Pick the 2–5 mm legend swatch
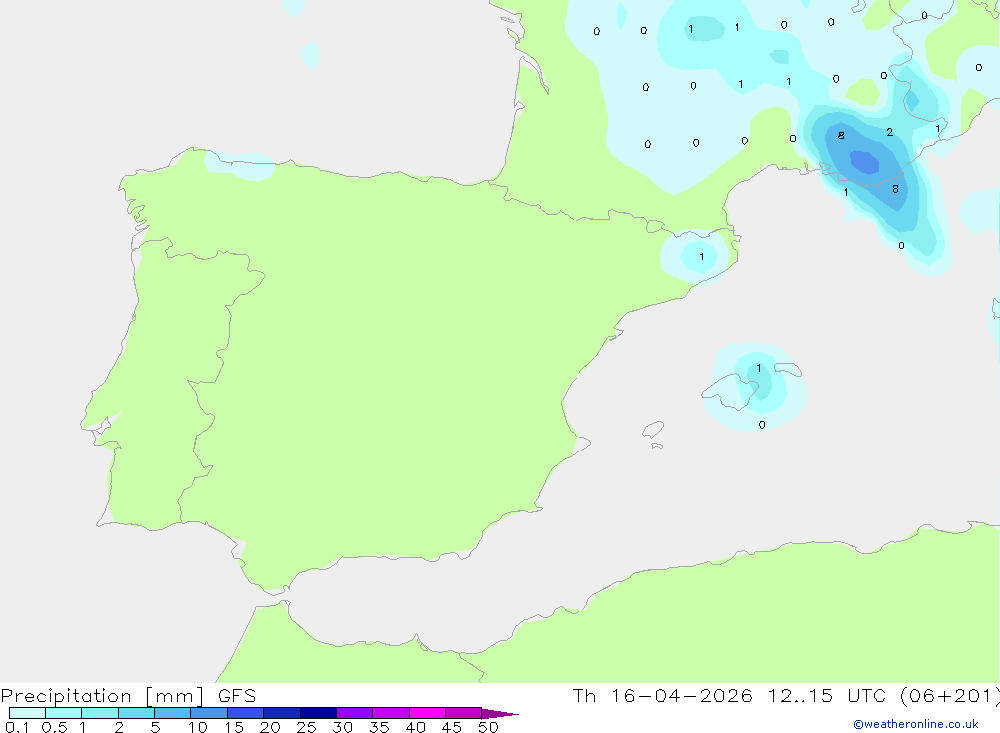Image resolution: width=1000 pixels, height=733 pixels. pyautogui.click(x=136, y=713)
